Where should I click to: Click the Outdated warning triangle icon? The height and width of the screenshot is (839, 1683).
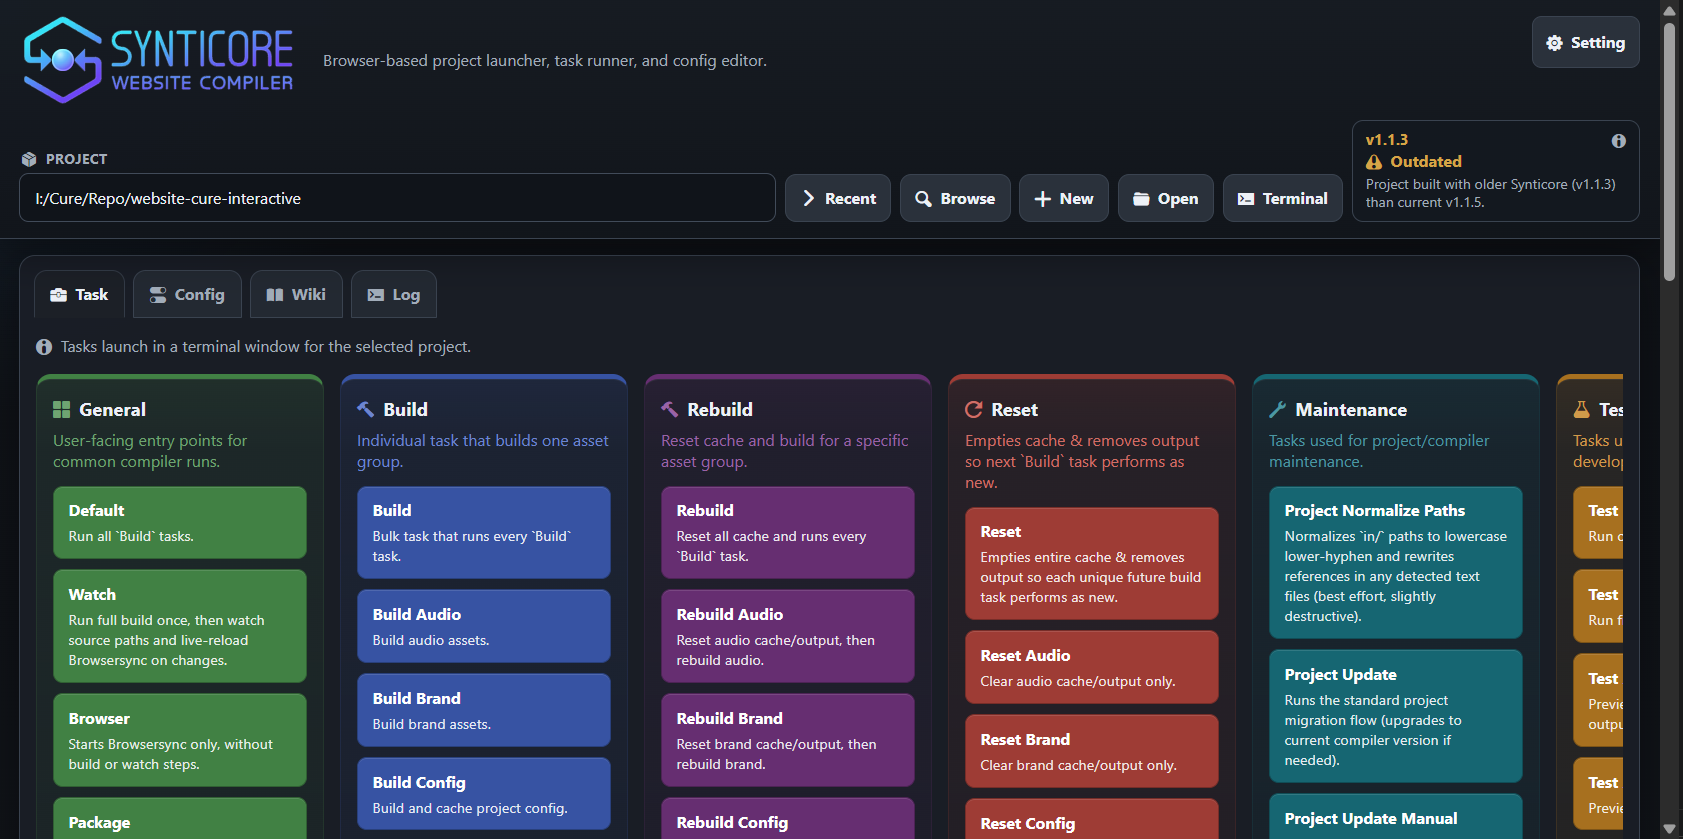coord(1374,162)
